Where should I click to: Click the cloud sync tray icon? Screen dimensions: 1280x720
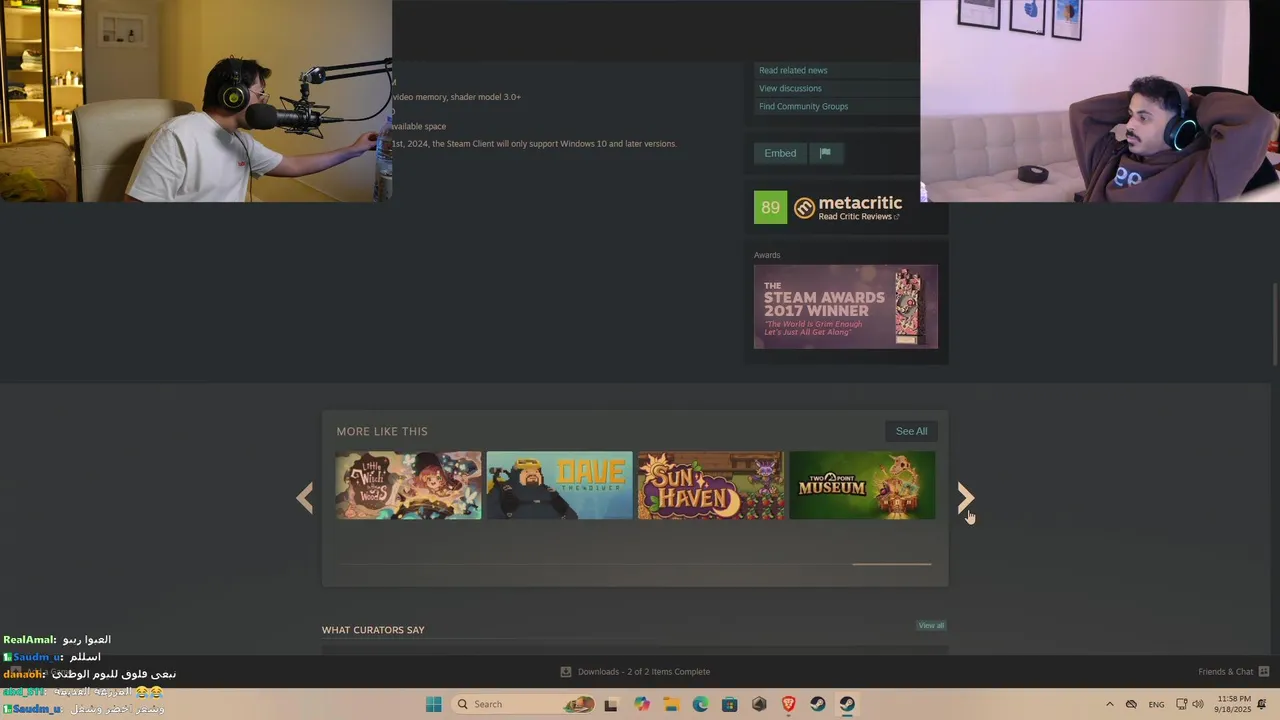tap(1131, 704)
